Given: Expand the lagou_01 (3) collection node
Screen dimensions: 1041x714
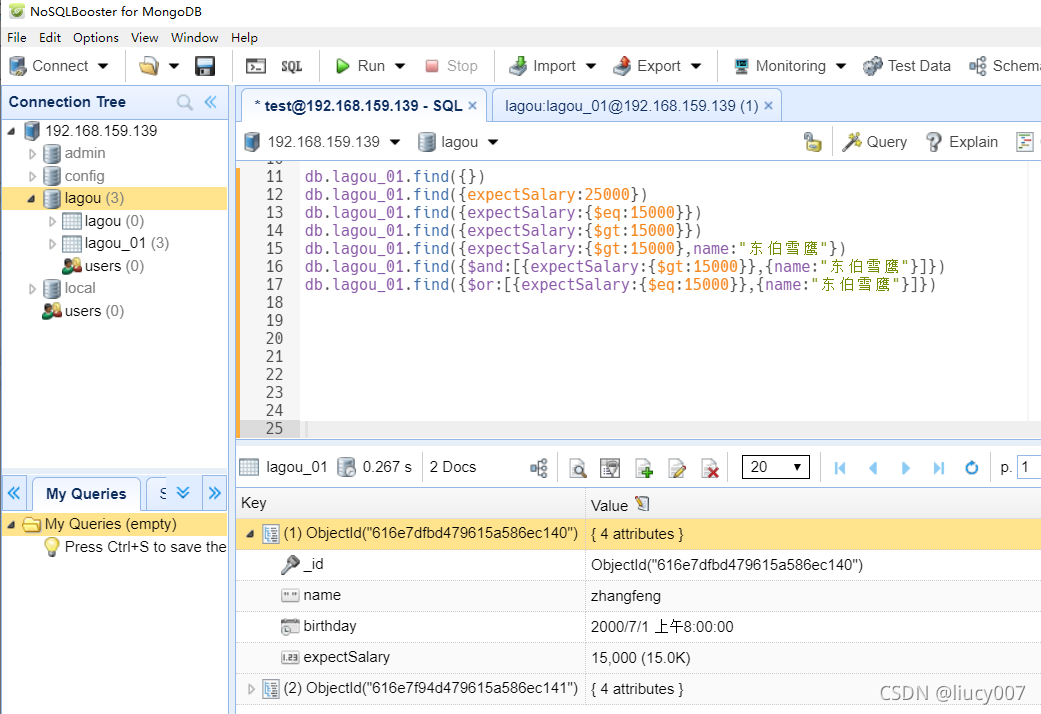Looking at the screenshot, I should 52,244.
